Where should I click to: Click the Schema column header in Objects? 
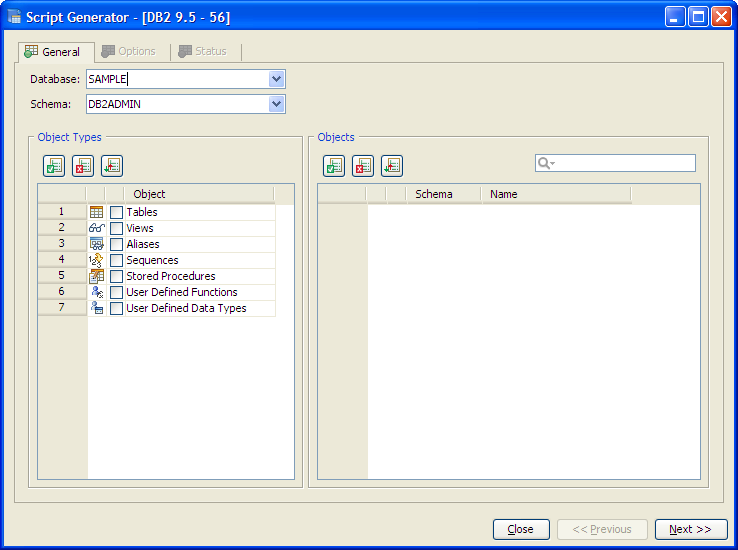click(443, 194)
